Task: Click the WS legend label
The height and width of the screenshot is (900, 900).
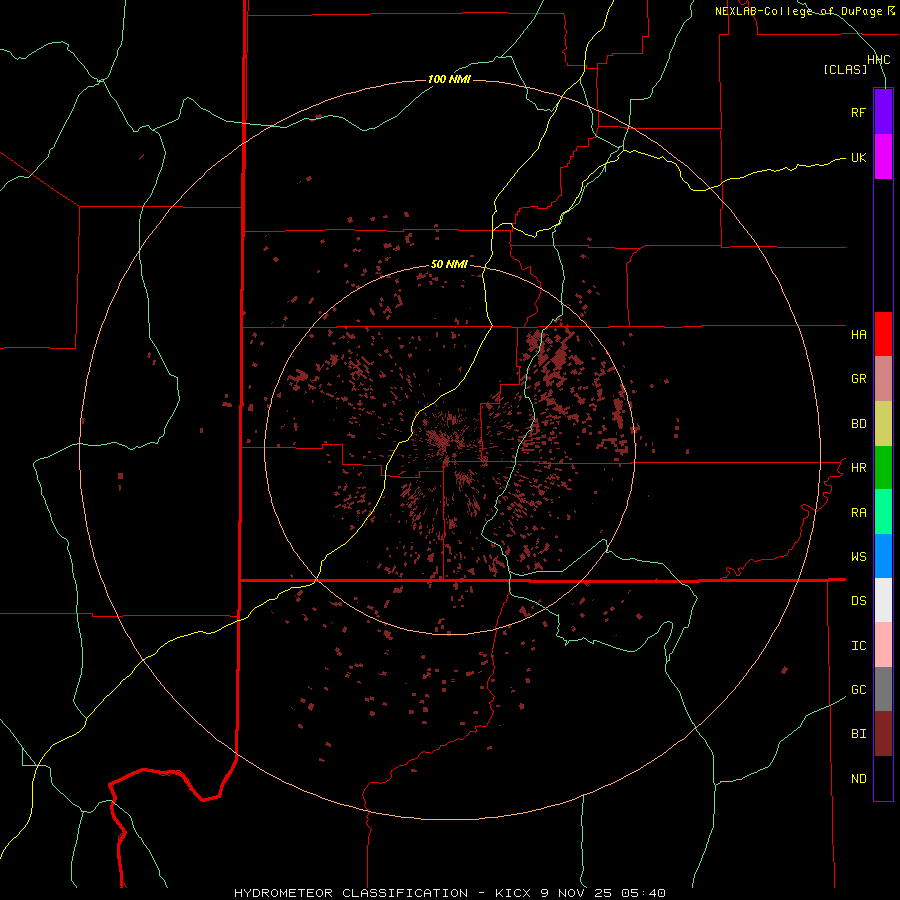Action: 858,556
